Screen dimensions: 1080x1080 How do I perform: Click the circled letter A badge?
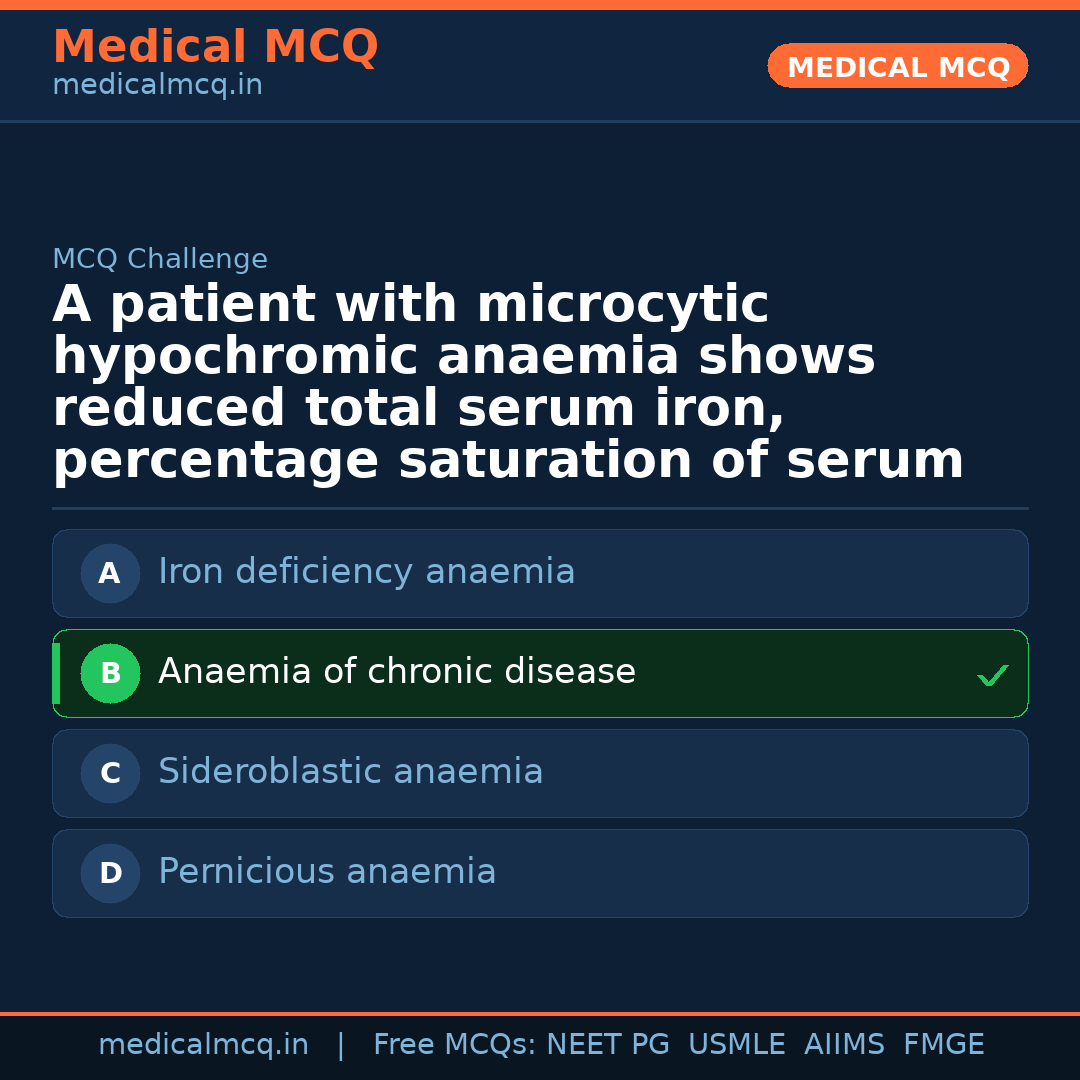coord(110,573)
